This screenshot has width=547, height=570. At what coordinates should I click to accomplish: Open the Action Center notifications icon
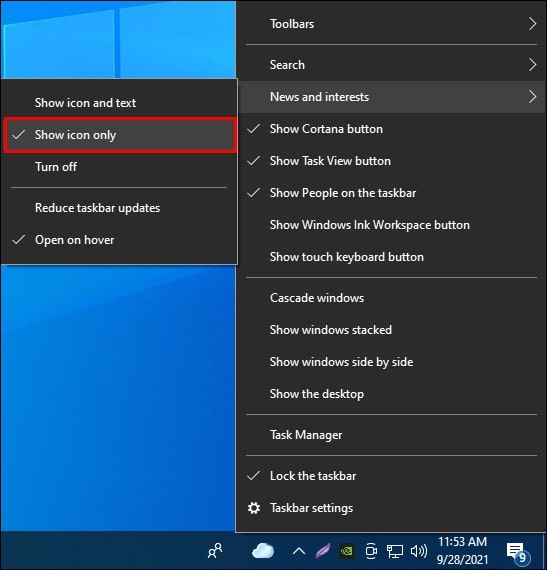point(518,553)
